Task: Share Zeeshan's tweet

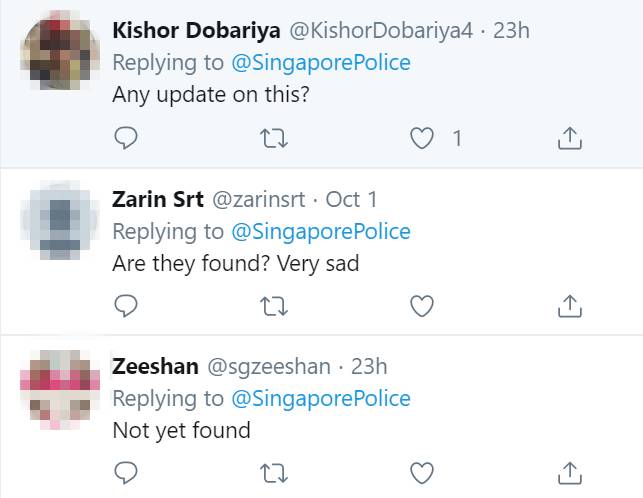Action: point(569,471)
